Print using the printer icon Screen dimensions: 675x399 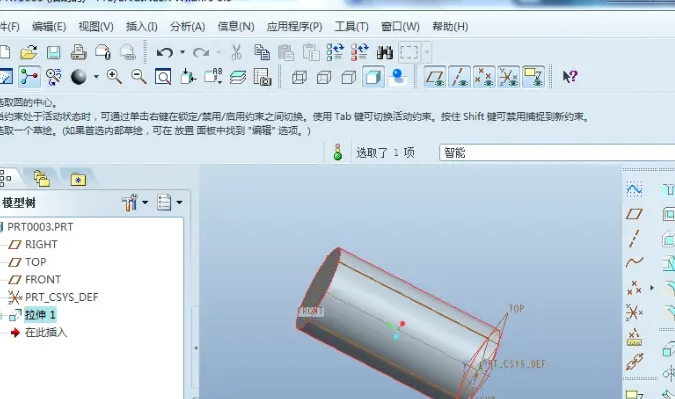point(78,53)
